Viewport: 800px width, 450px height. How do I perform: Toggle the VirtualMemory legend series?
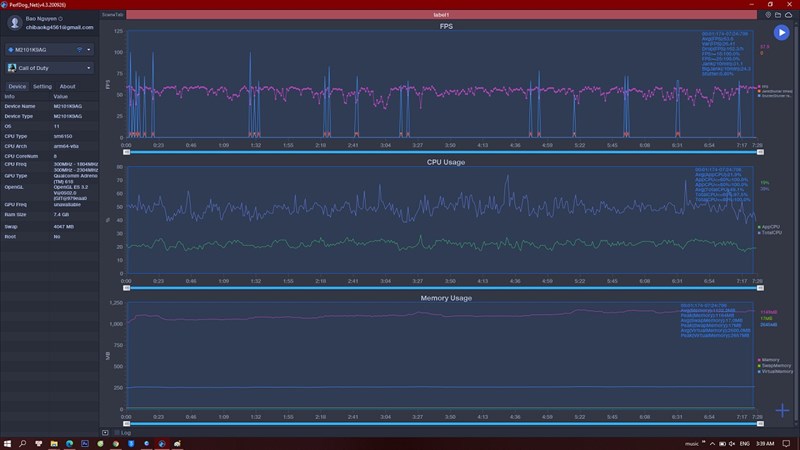(776, 371)
